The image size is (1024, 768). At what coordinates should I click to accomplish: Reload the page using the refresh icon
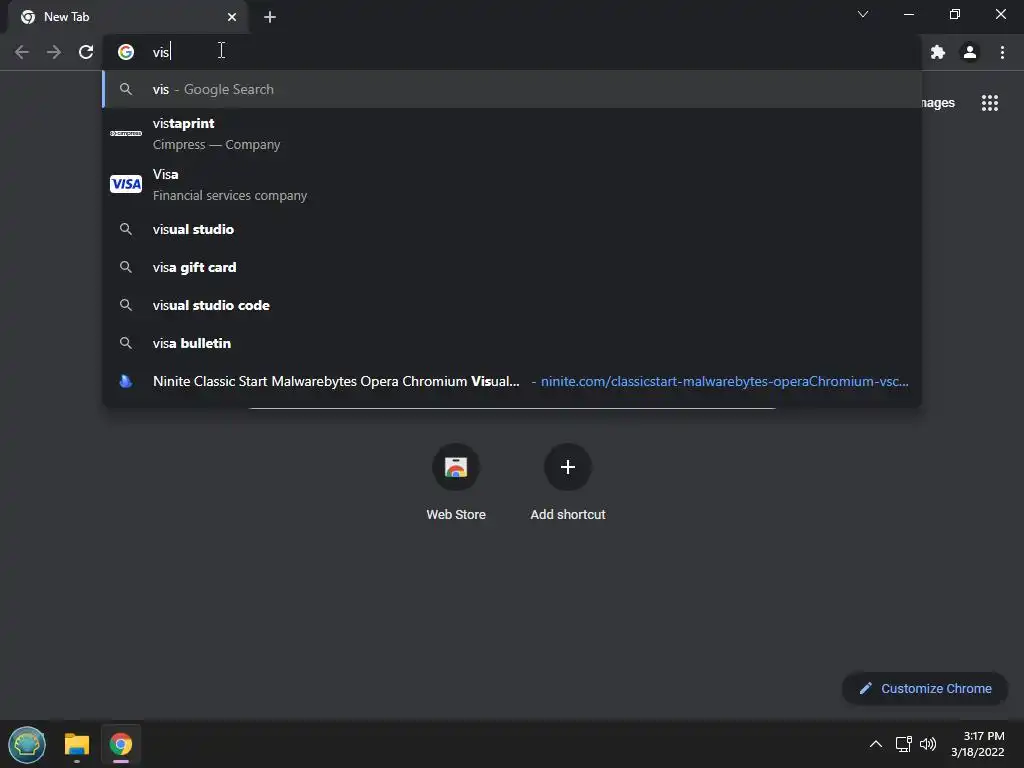(86, 52)
